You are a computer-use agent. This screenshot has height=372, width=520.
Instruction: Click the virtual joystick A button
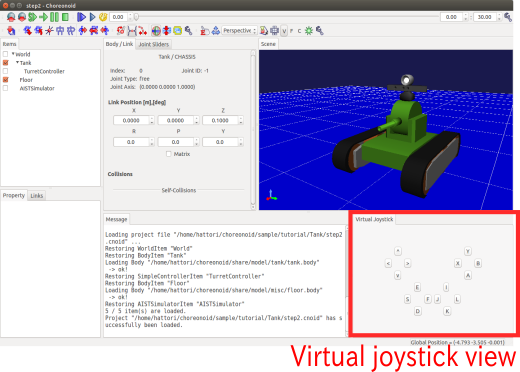coord(468,275)
